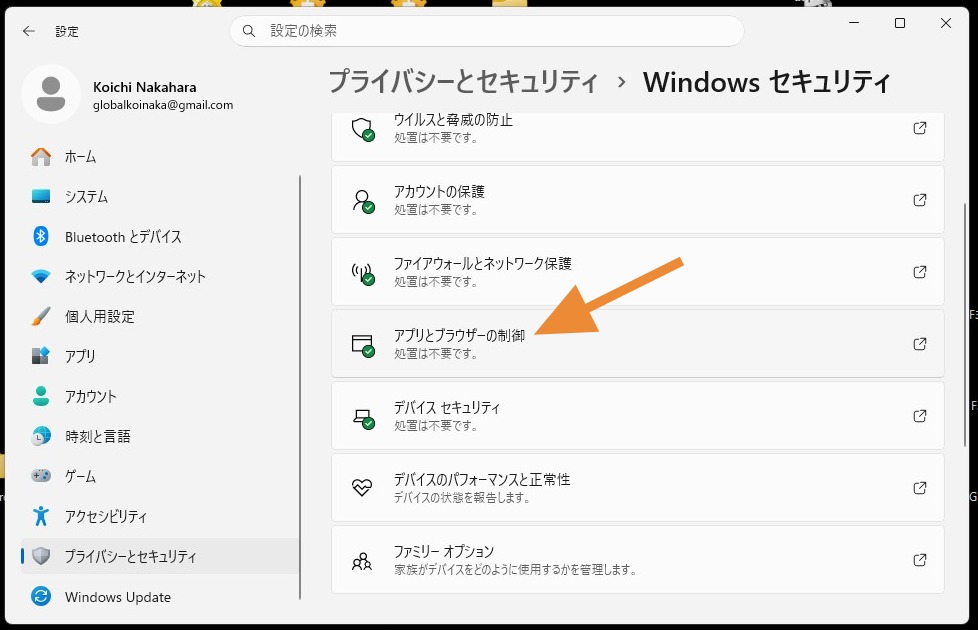The image size is (978, 630).
Task: Click the virus protection shield icon
Action: [362, 129]
